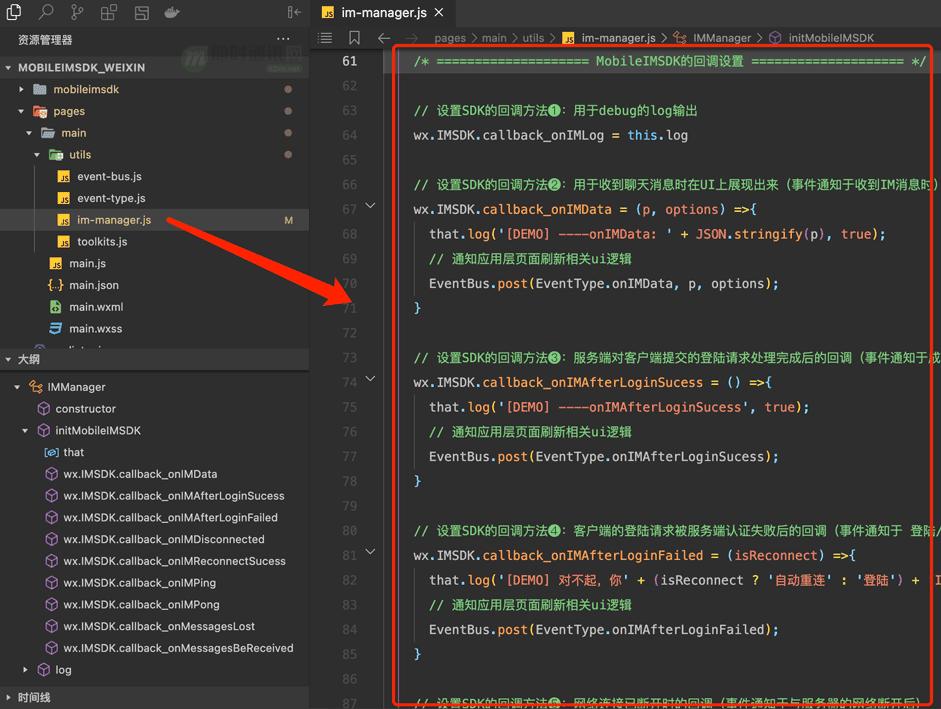Click the Docker whale icon
The height and width of the screenshot is (709, 941).
point(172,13)
